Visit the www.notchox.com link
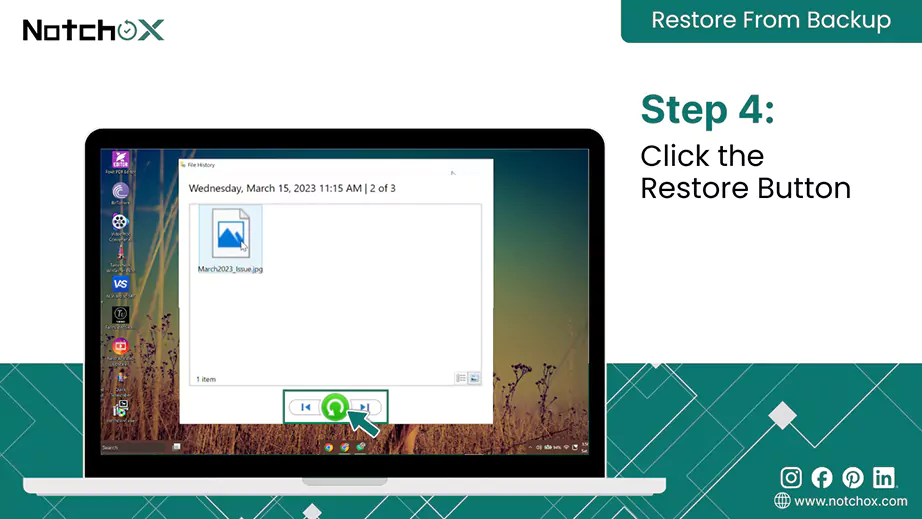This screenshot has height=519, width=922. coord(850,501)
